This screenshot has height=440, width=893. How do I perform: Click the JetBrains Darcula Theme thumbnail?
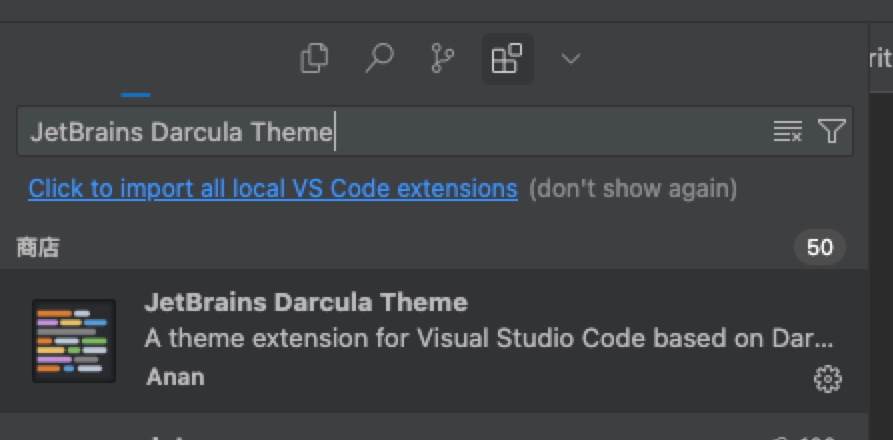[74, 340]
